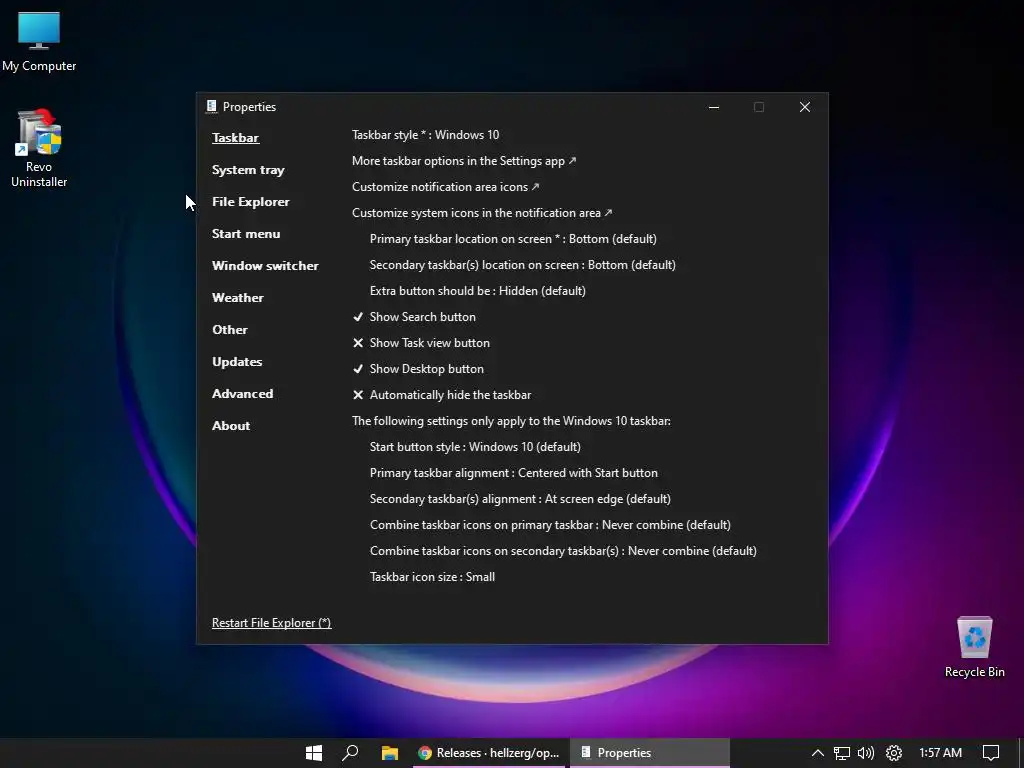Screen dimensions: 1024x768
Task: Click the taskbar Search magnifier icon
Action: pos(351,753)
